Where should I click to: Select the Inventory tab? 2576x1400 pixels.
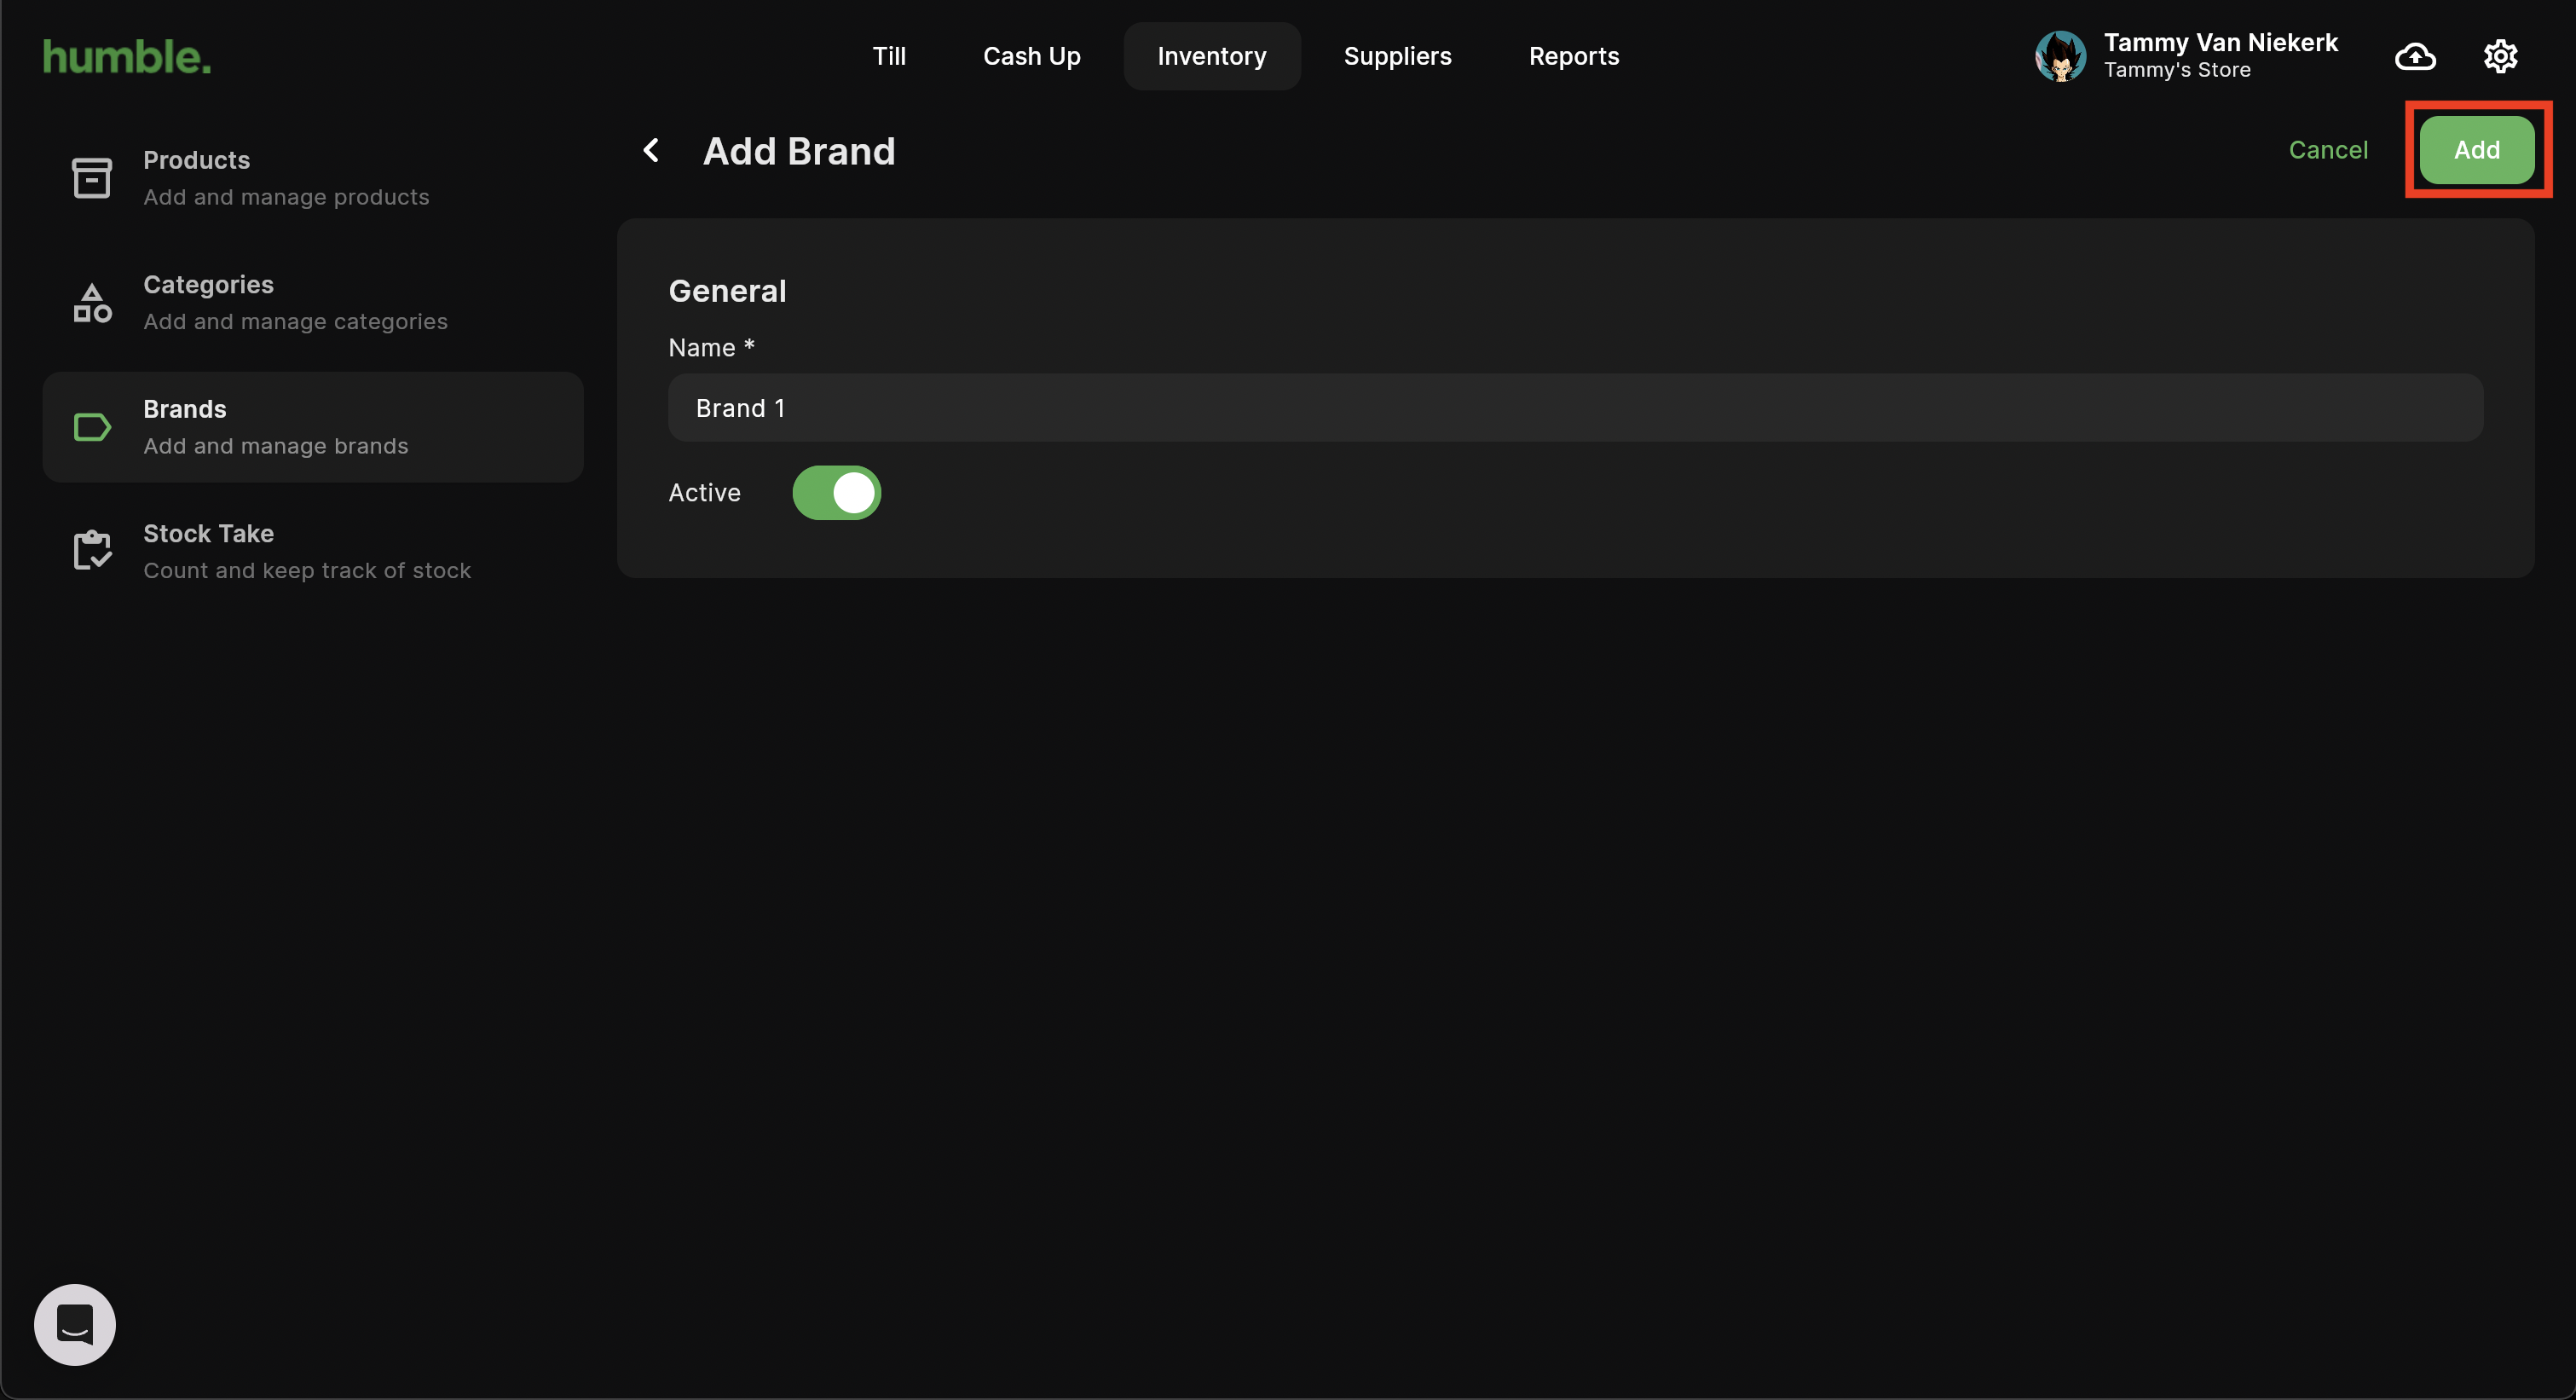[1211, 56]
